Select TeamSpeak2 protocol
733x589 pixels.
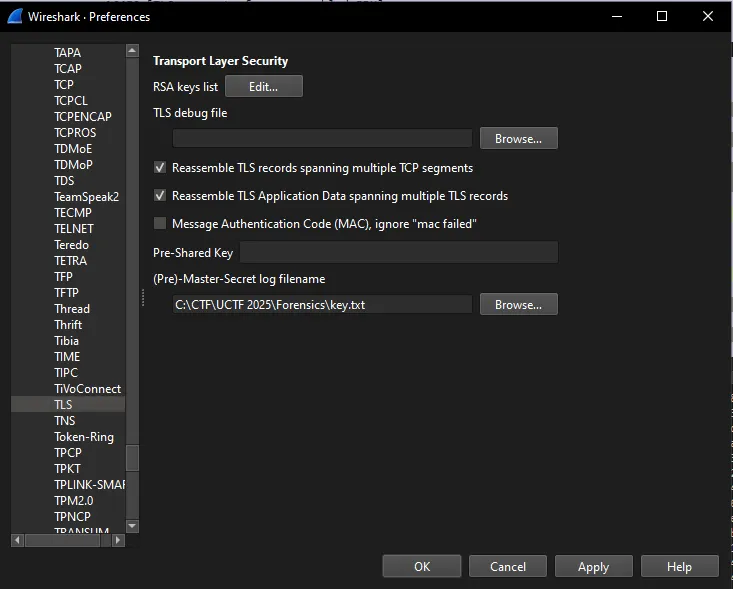86,197
